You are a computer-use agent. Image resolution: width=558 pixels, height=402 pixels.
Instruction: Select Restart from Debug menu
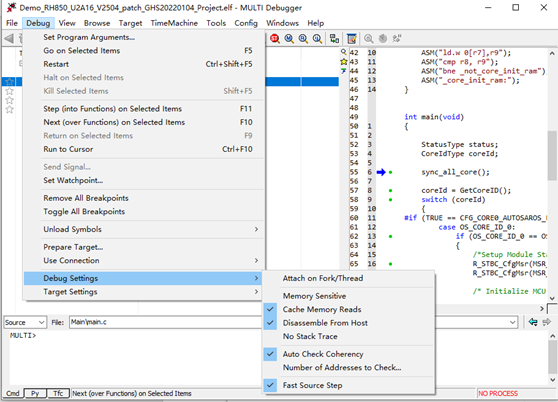(143, 64)
